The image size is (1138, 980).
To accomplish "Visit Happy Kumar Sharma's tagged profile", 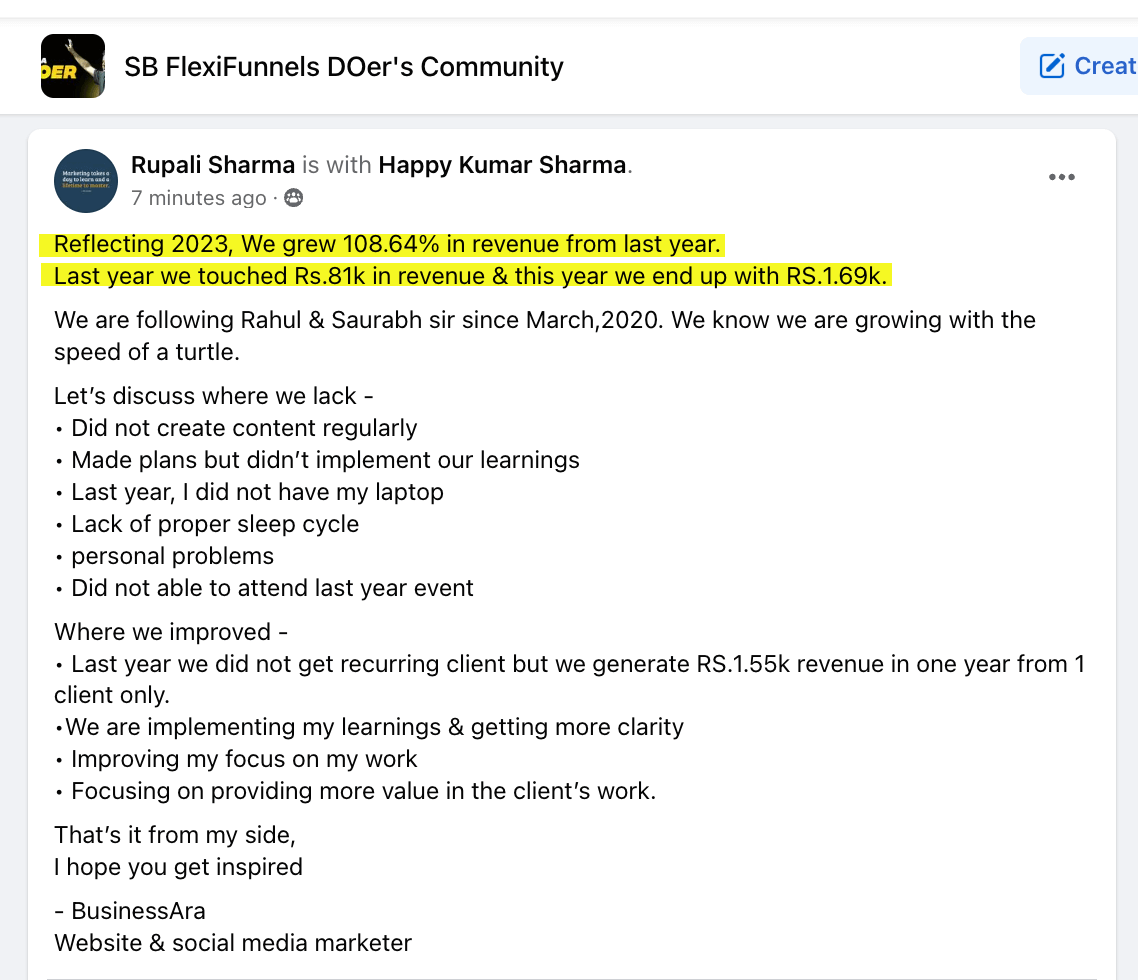I will coord(501,165).
